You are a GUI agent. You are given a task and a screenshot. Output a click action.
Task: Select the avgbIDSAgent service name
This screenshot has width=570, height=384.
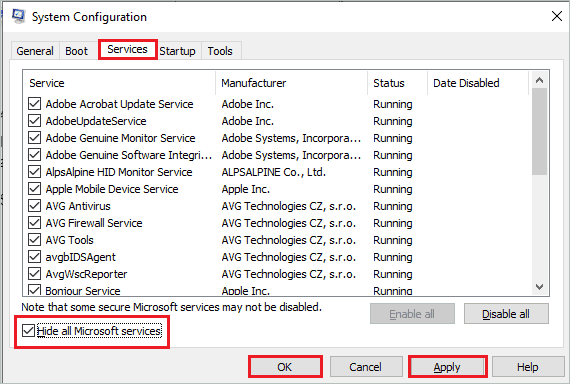80,257
